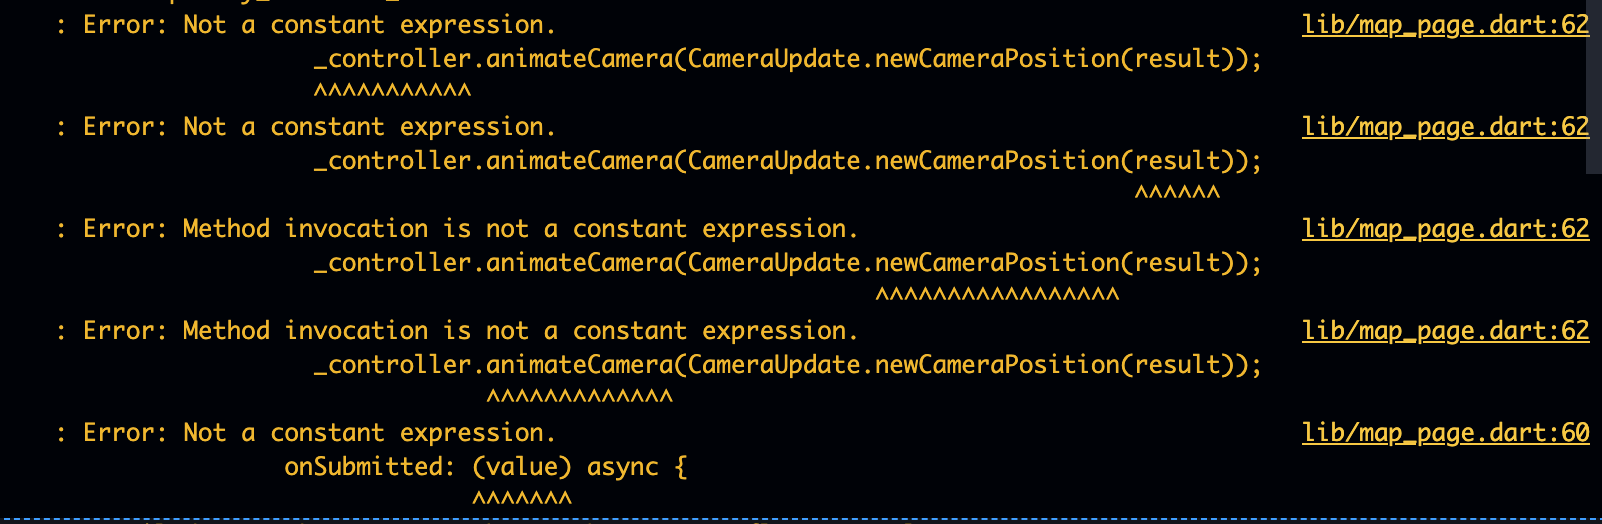Click the code line above the "animateCamera" carets
1602x524 pixels.
tap(787, 365)
